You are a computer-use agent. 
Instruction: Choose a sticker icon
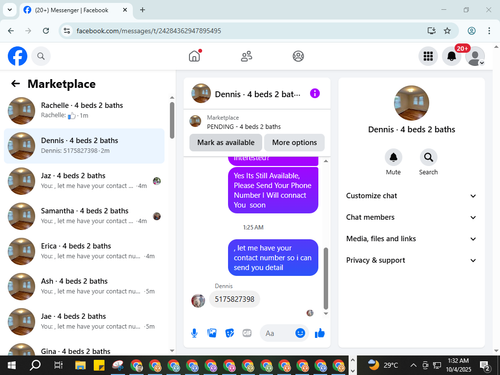[x=229, y=333]
